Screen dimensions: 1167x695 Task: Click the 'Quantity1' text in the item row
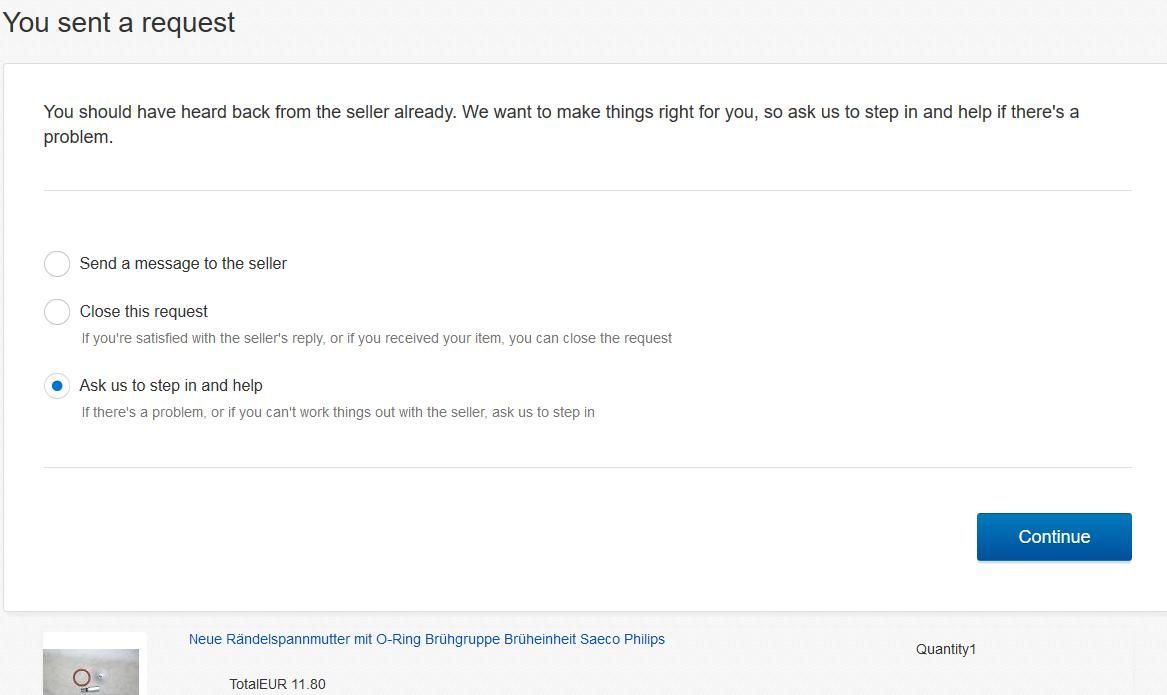click(945, 650)
